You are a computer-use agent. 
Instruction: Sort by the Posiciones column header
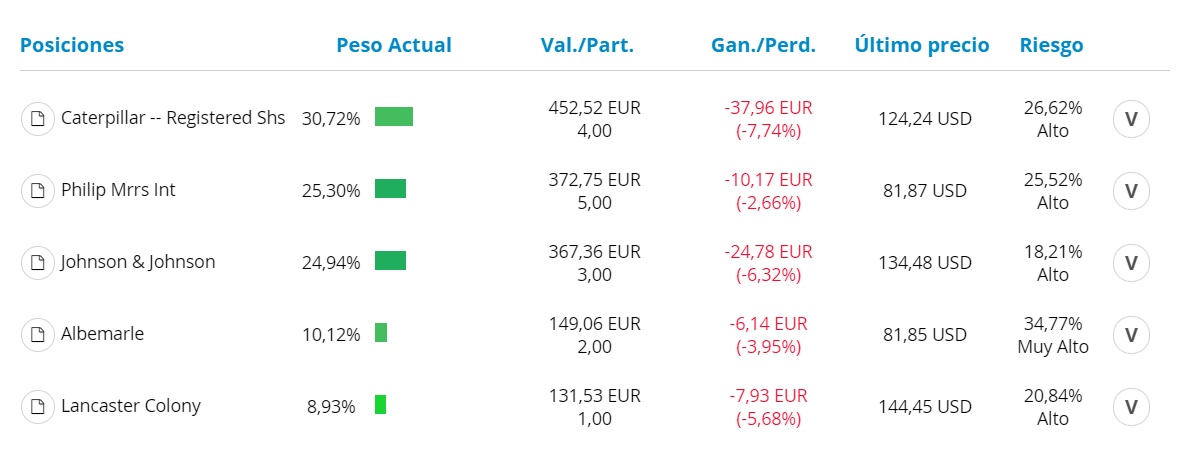point(72,46)
